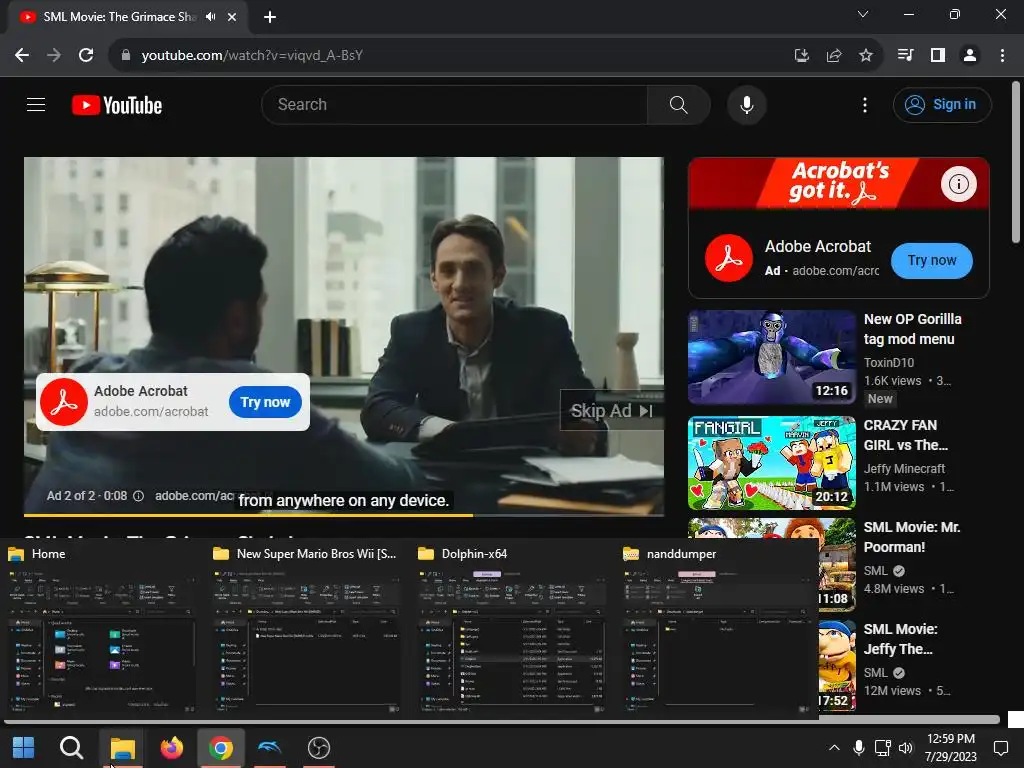Open SML Movie: Jeffy The... title link
The image size is (1024, 768).
(901, 639)
